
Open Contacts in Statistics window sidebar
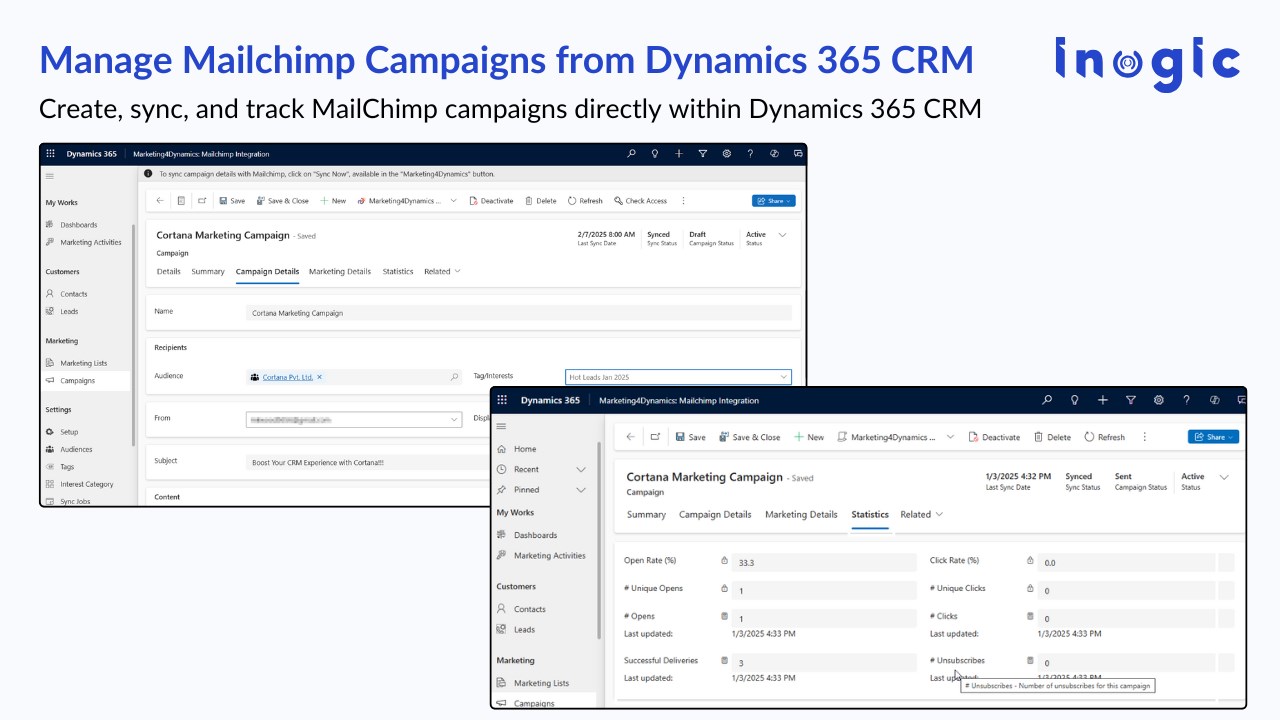[x=529, y=609]
